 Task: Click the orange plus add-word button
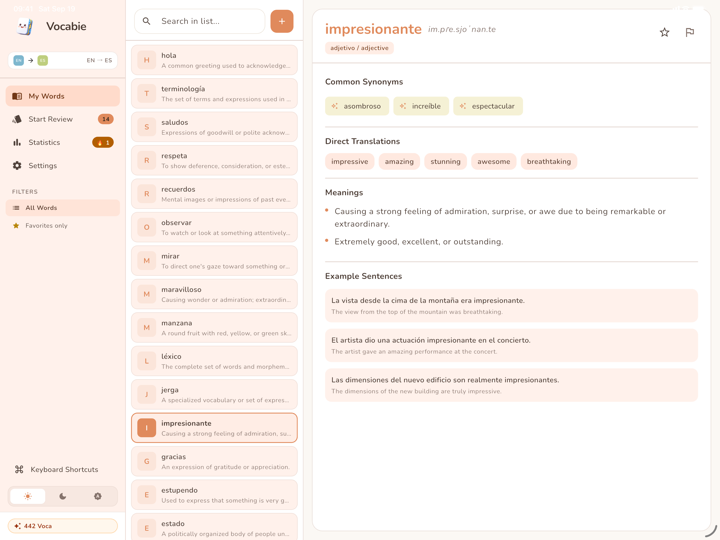click(282, 21)
